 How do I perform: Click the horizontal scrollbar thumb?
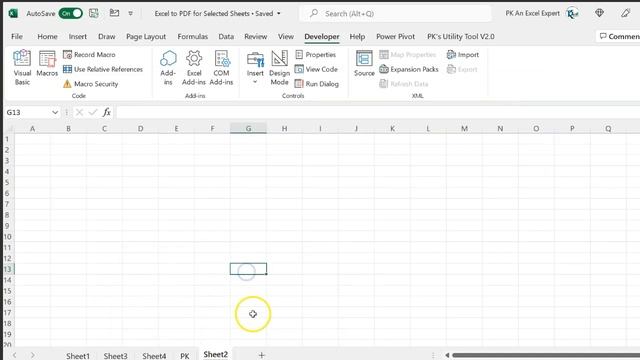[546, 355]
